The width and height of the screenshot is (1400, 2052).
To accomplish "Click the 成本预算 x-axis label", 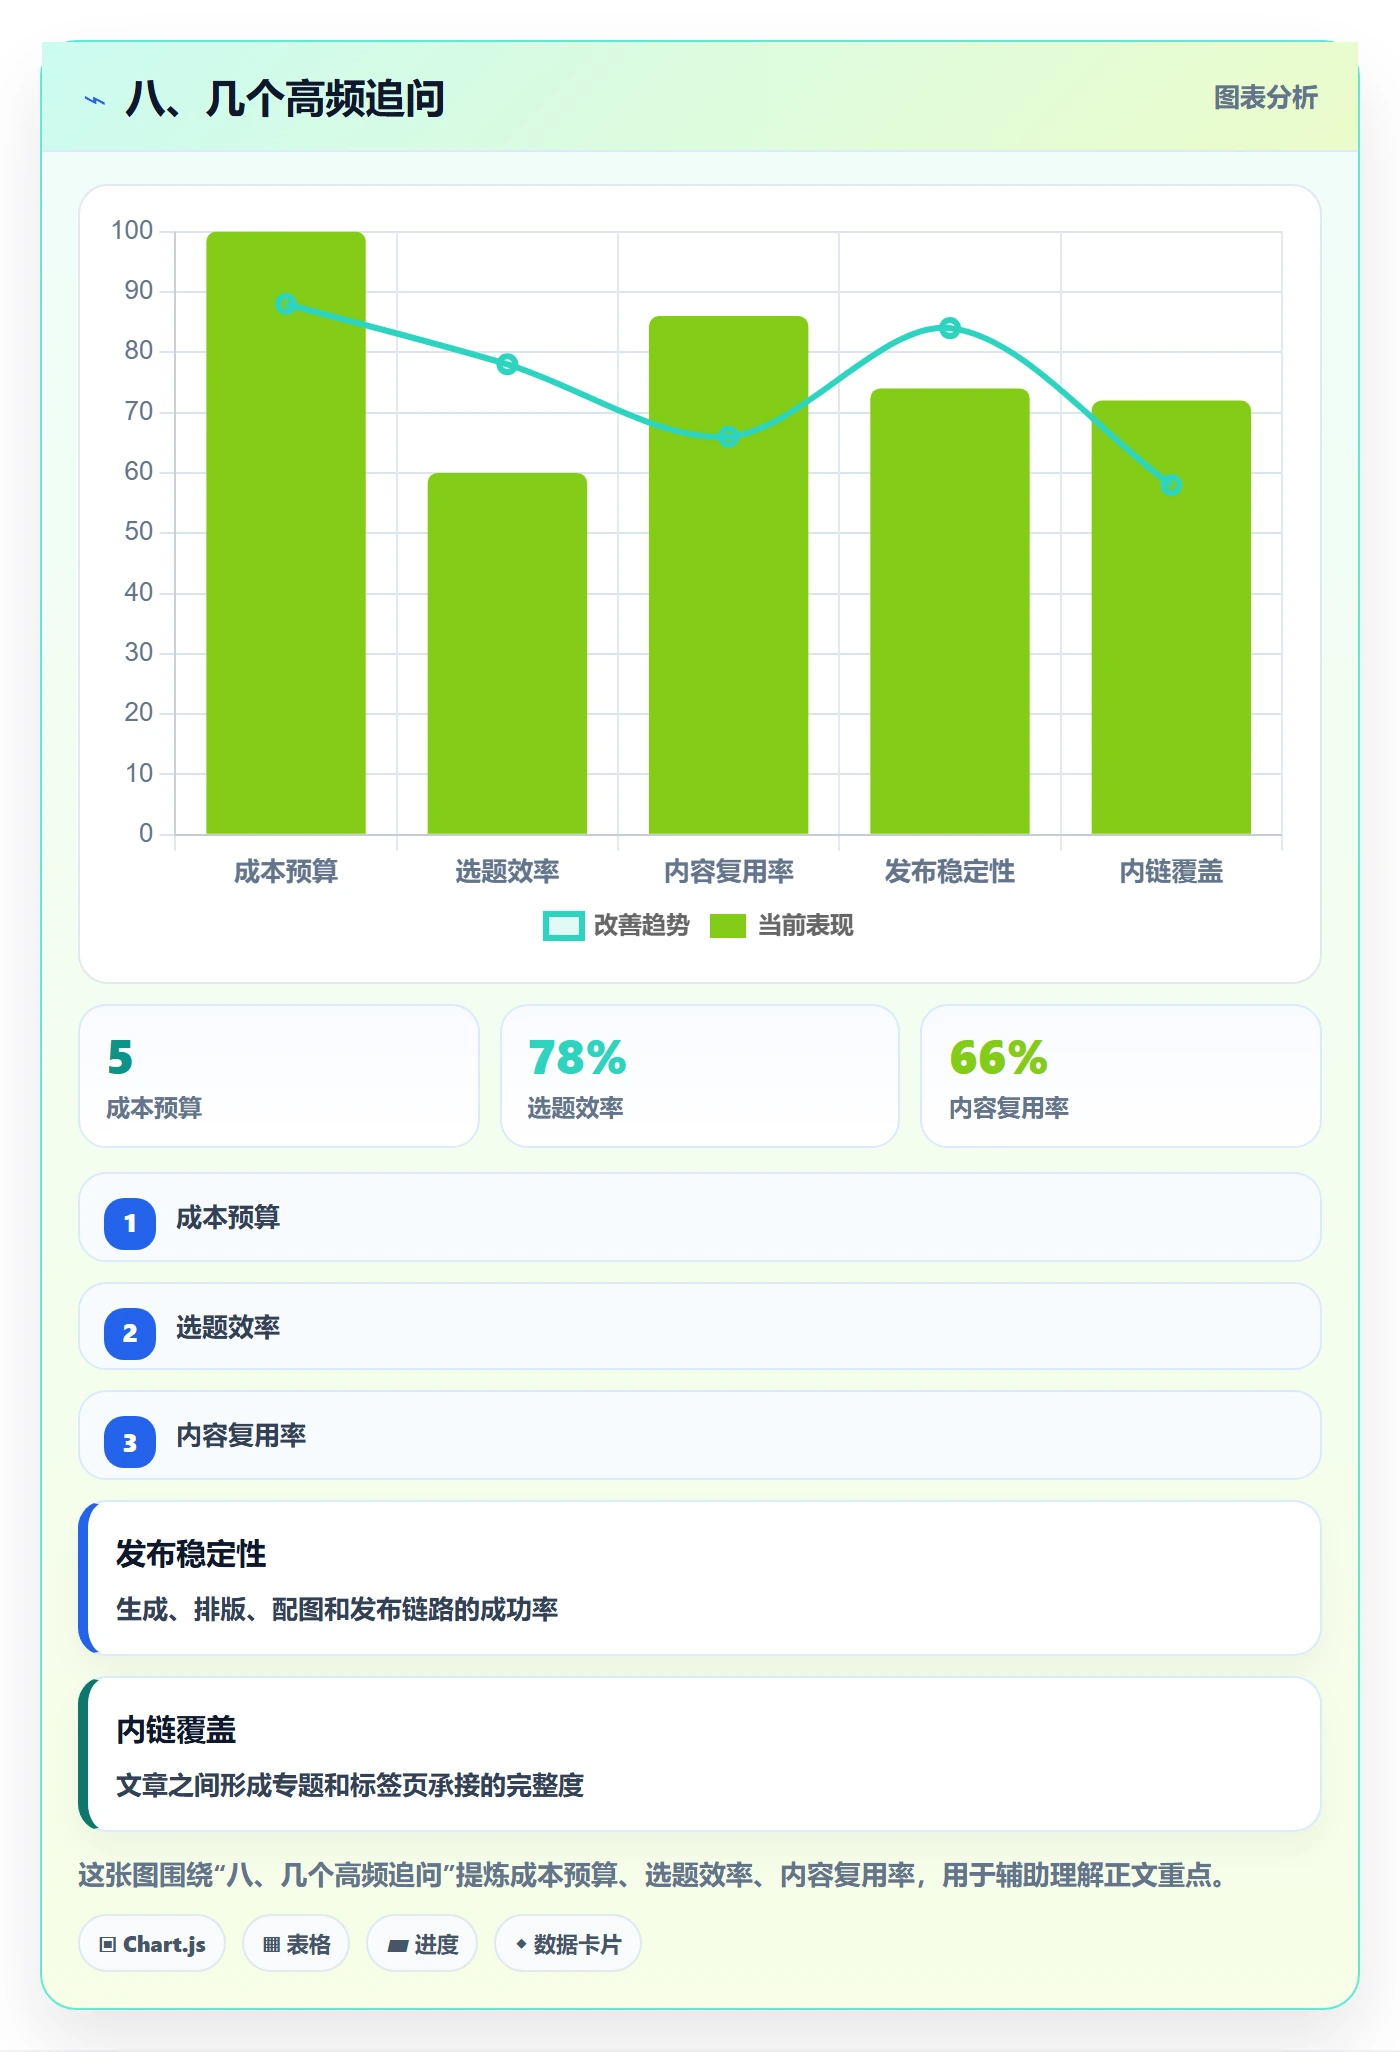I will 286,872.
